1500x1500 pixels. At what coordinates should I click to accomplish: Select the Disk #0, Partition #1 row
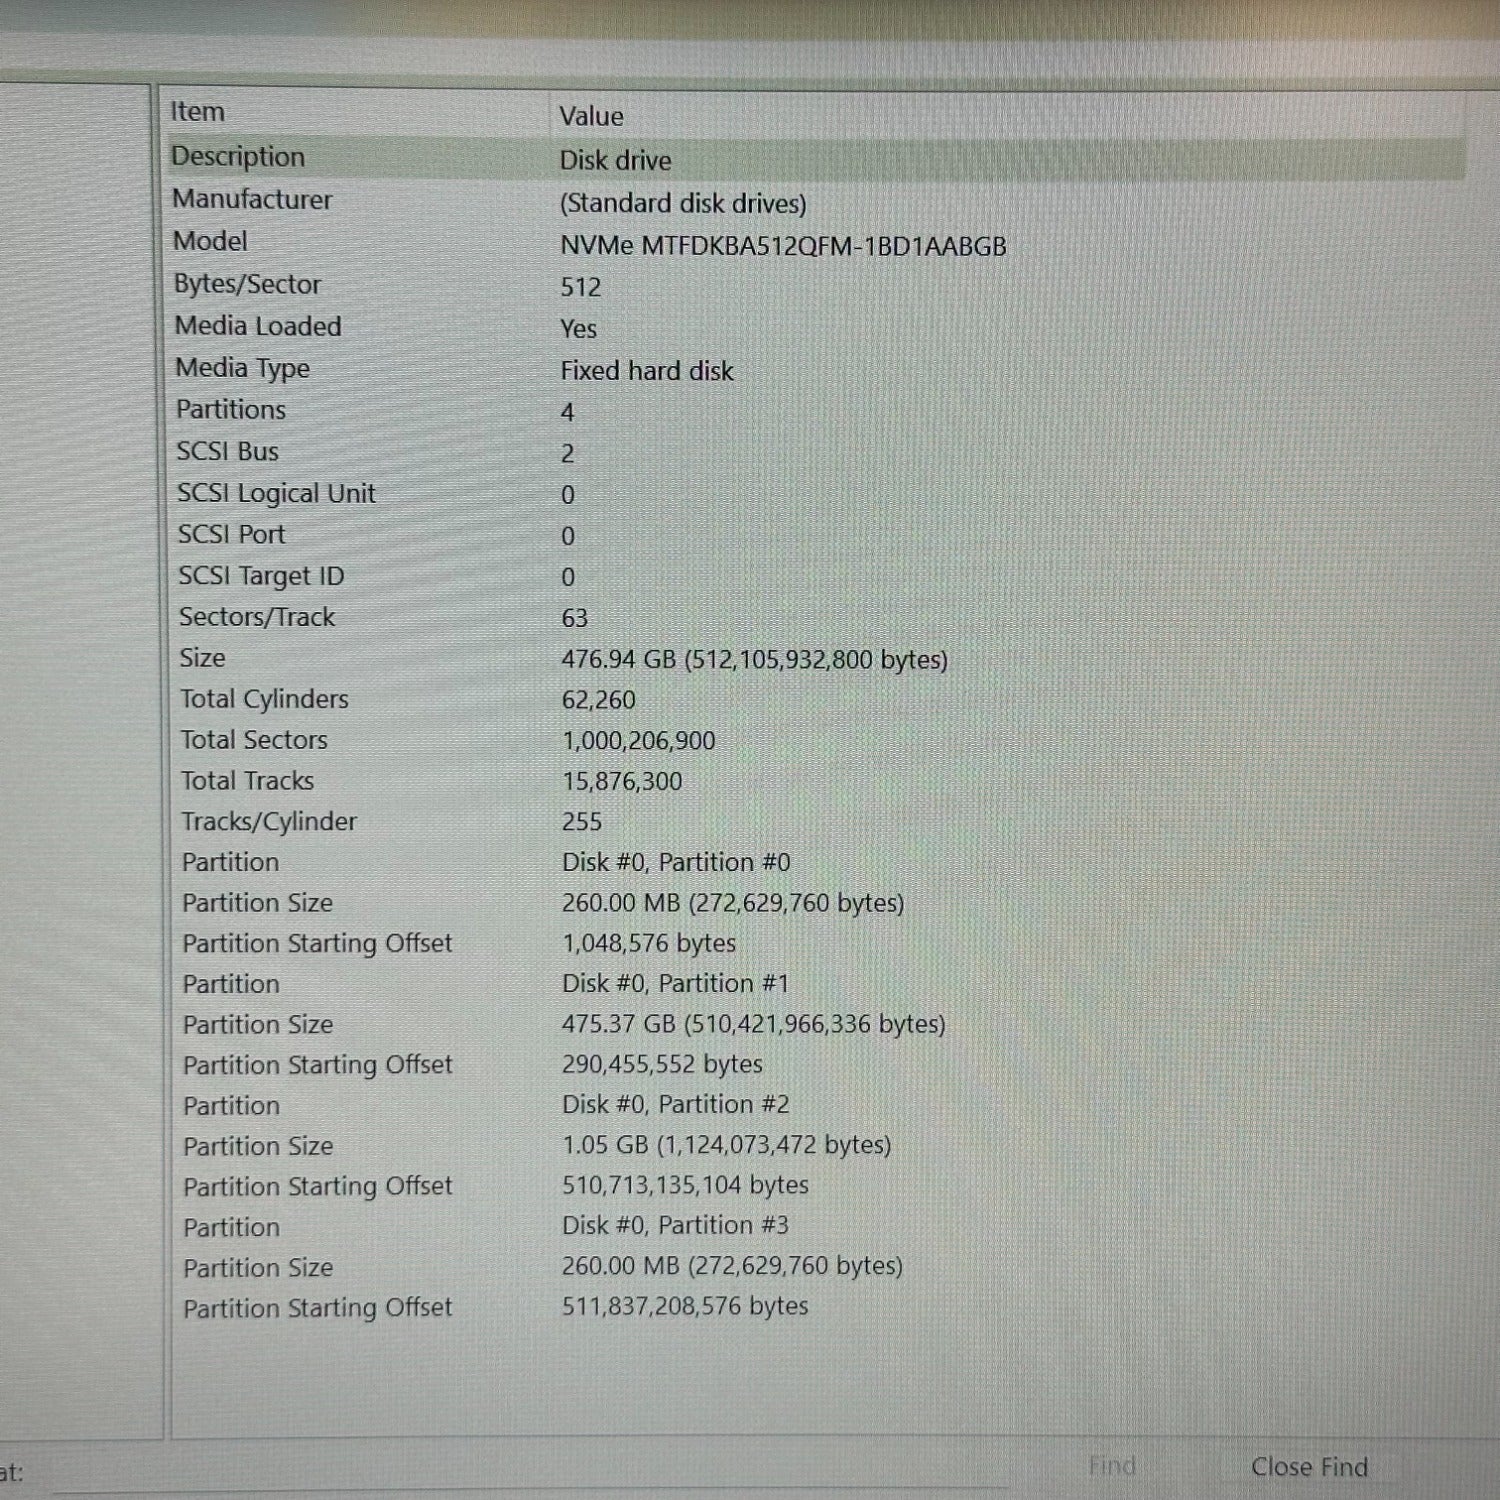pos(675,984)
